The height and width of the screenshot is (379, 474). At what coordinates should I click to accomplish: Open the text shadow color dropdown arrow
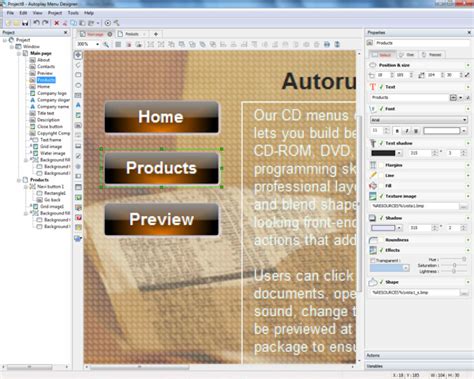(399, 153)
